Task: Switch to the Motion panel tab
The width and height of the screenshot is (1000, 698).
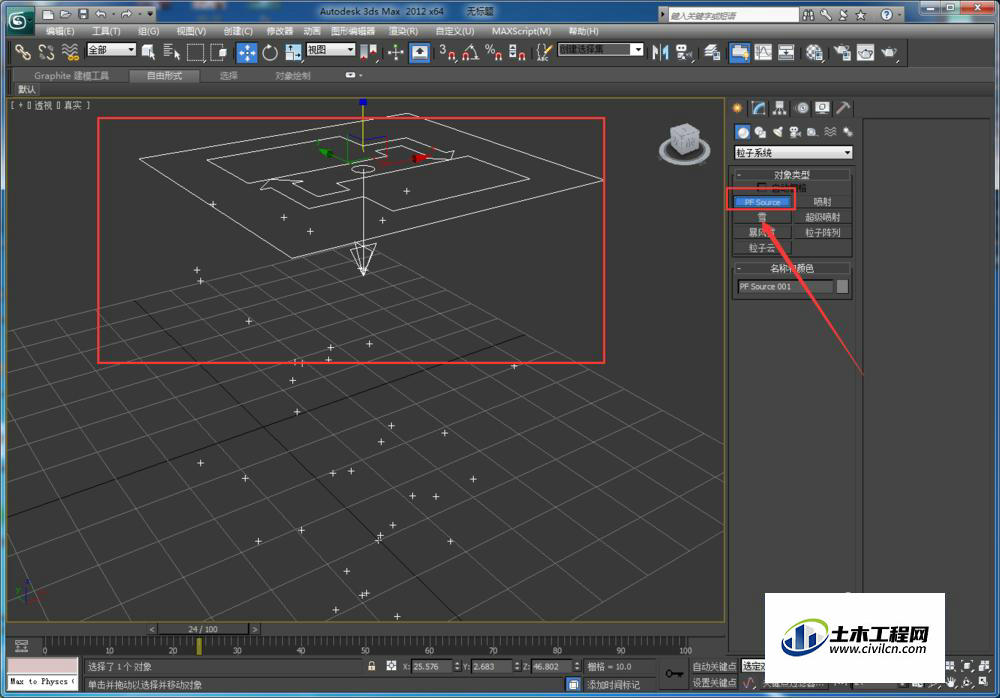Action: point(802,108)
